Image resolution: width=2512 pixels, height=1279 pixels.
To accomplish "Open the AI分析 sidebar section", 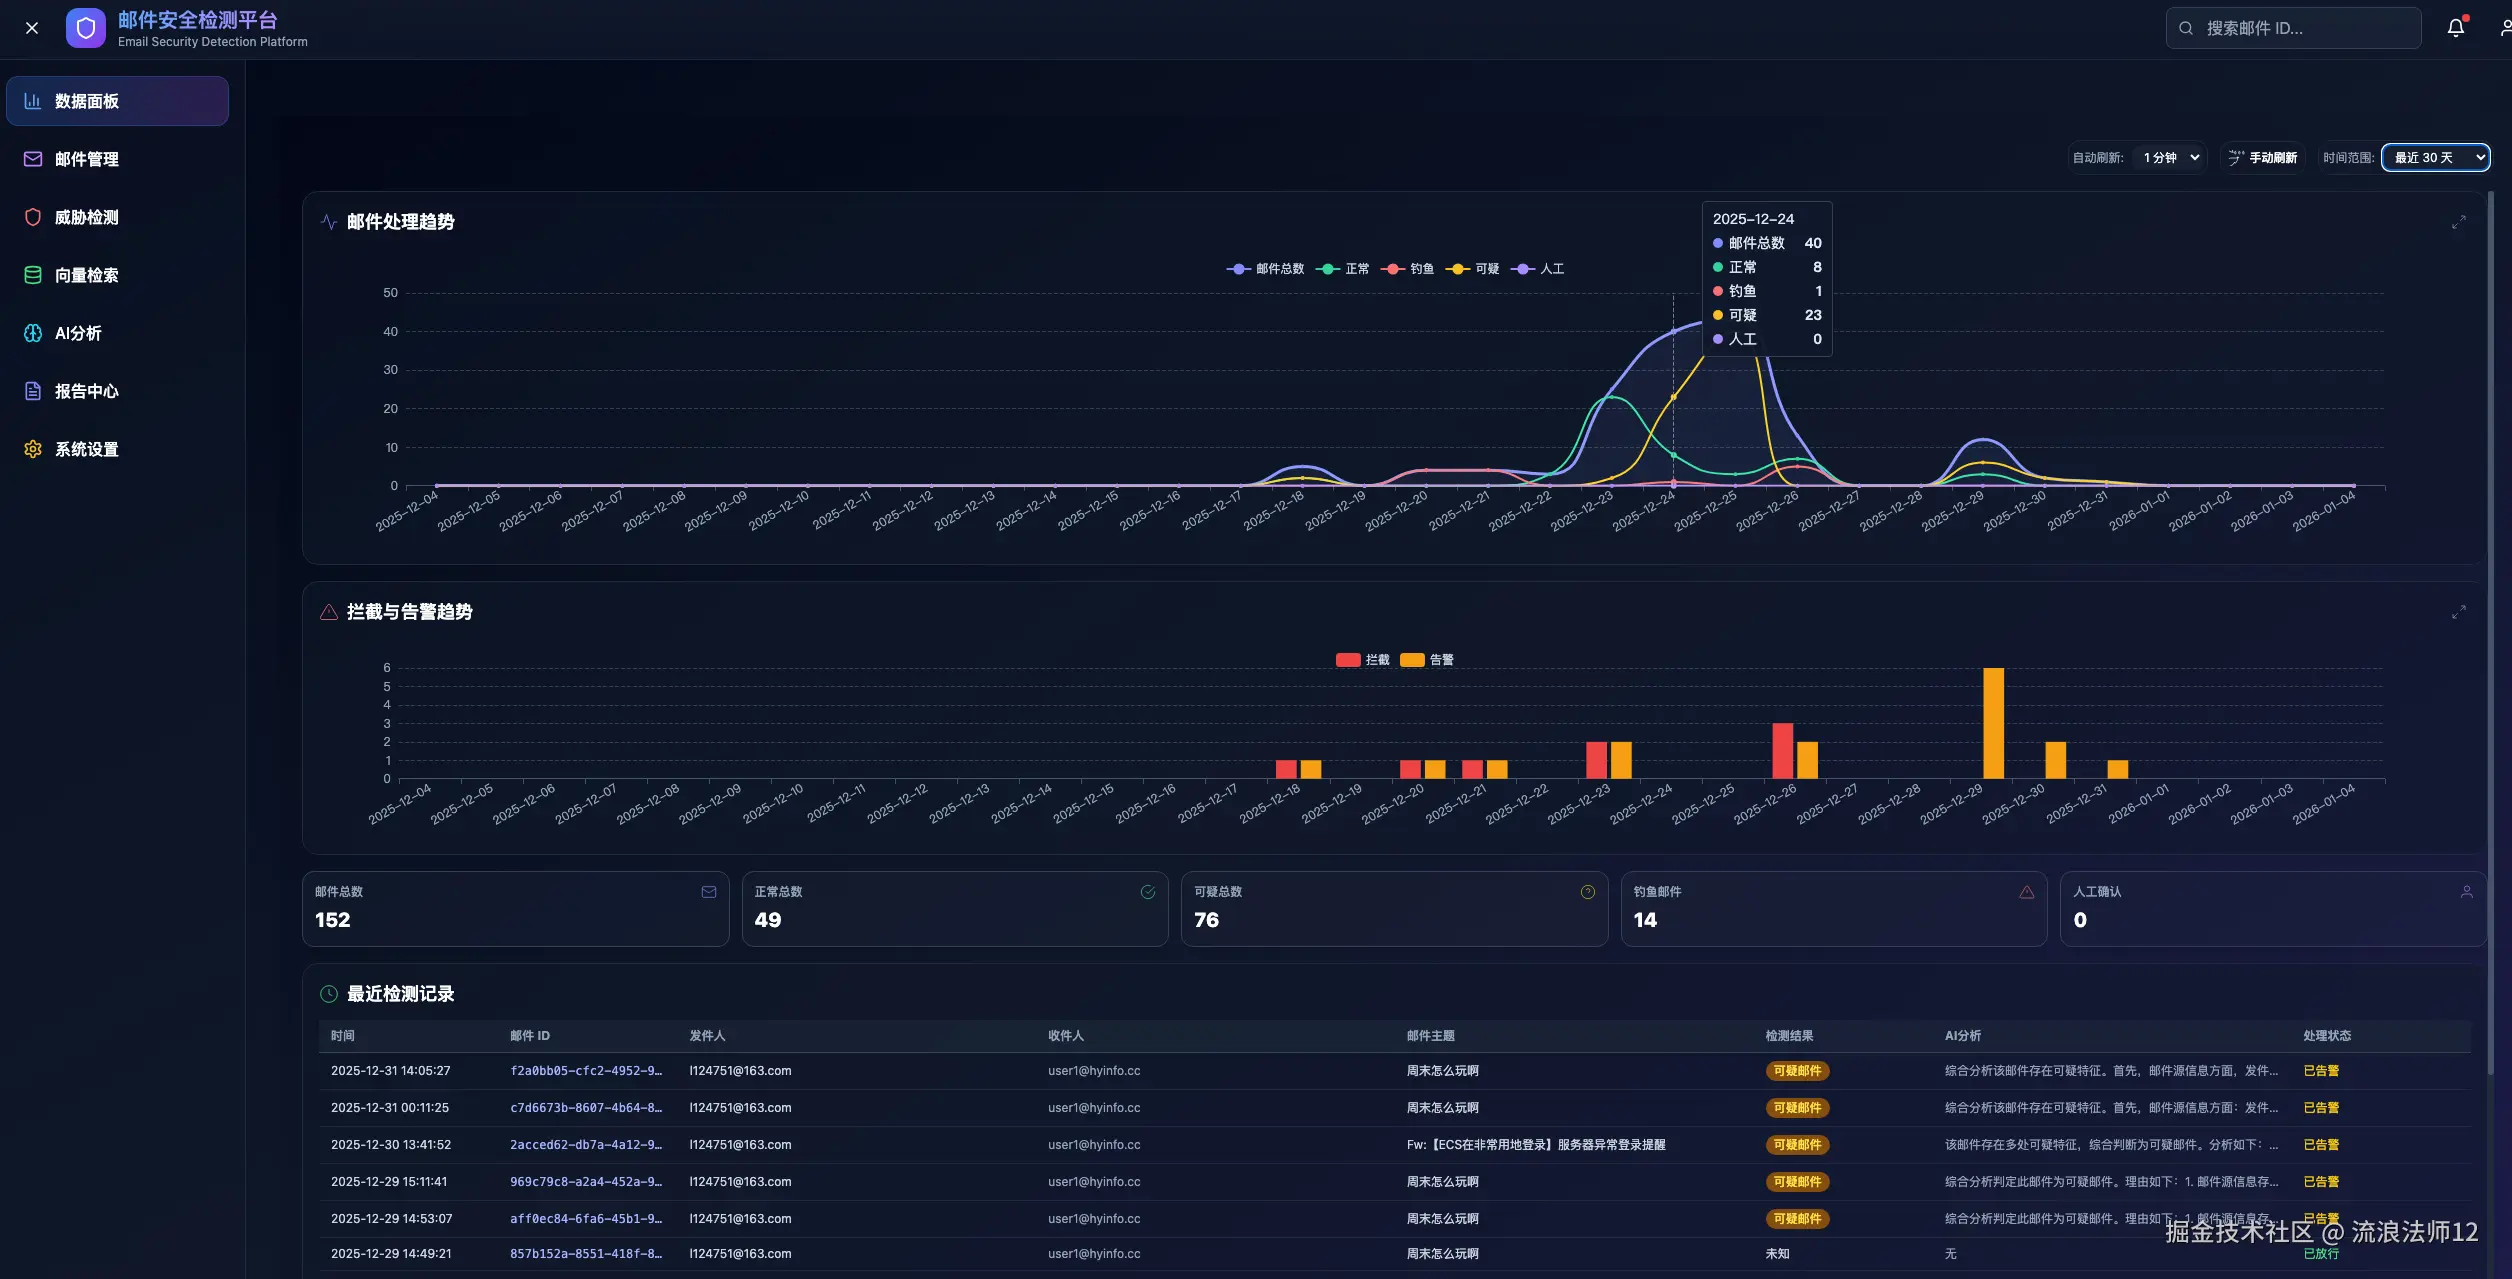I will click(78, 333).
